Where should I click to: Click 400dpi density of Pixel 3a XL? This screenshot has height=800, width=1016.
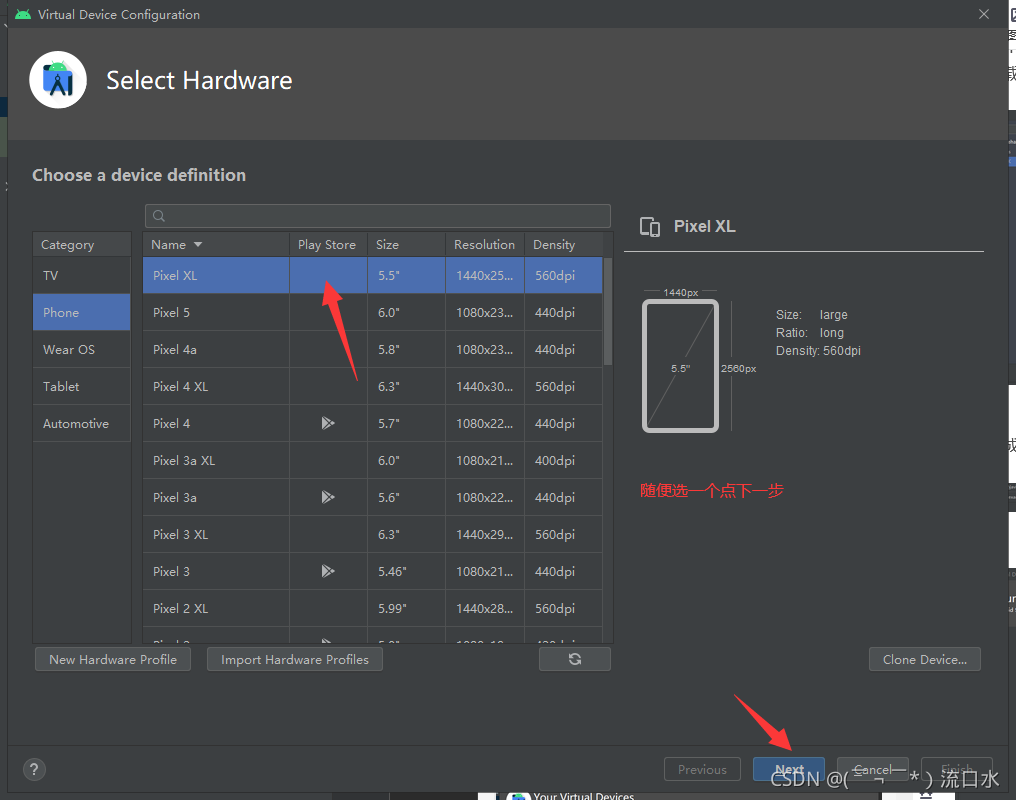coord(555,460)
